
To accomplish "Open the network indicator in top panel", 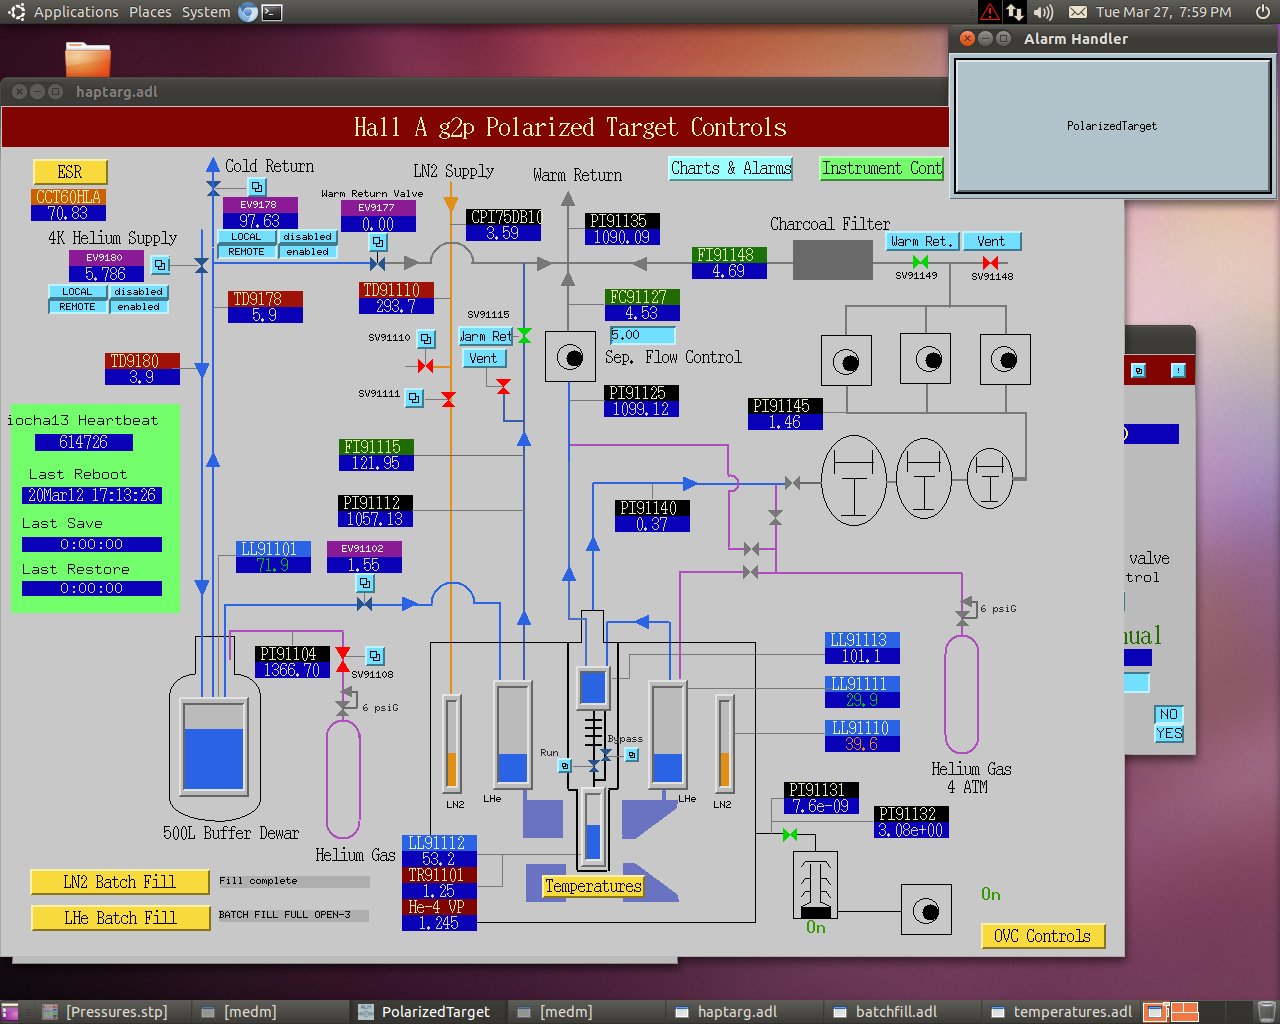I will click(1015, 12).
